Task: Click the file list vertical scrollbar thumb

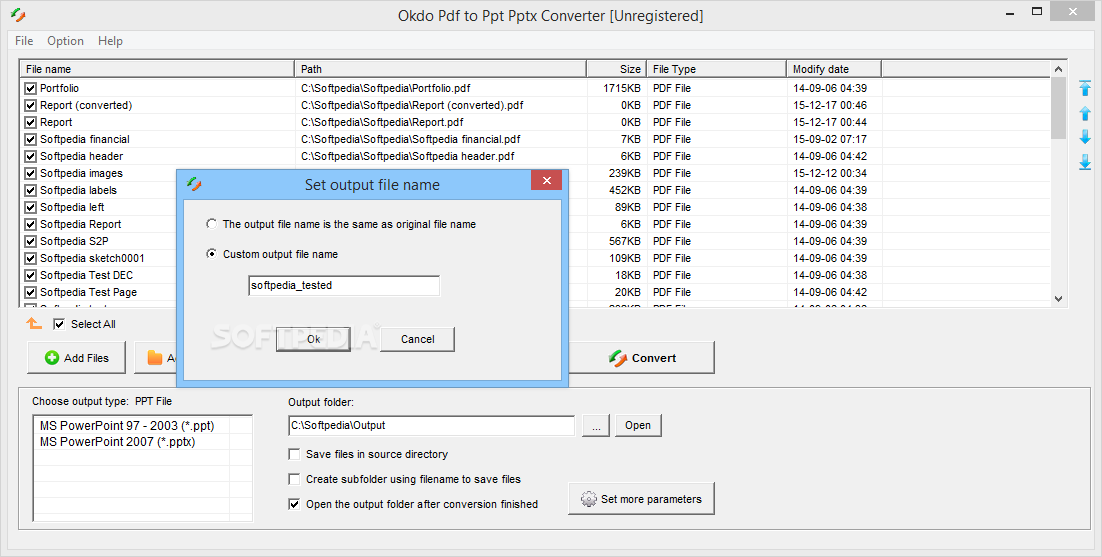Action: coord(1058,108)
